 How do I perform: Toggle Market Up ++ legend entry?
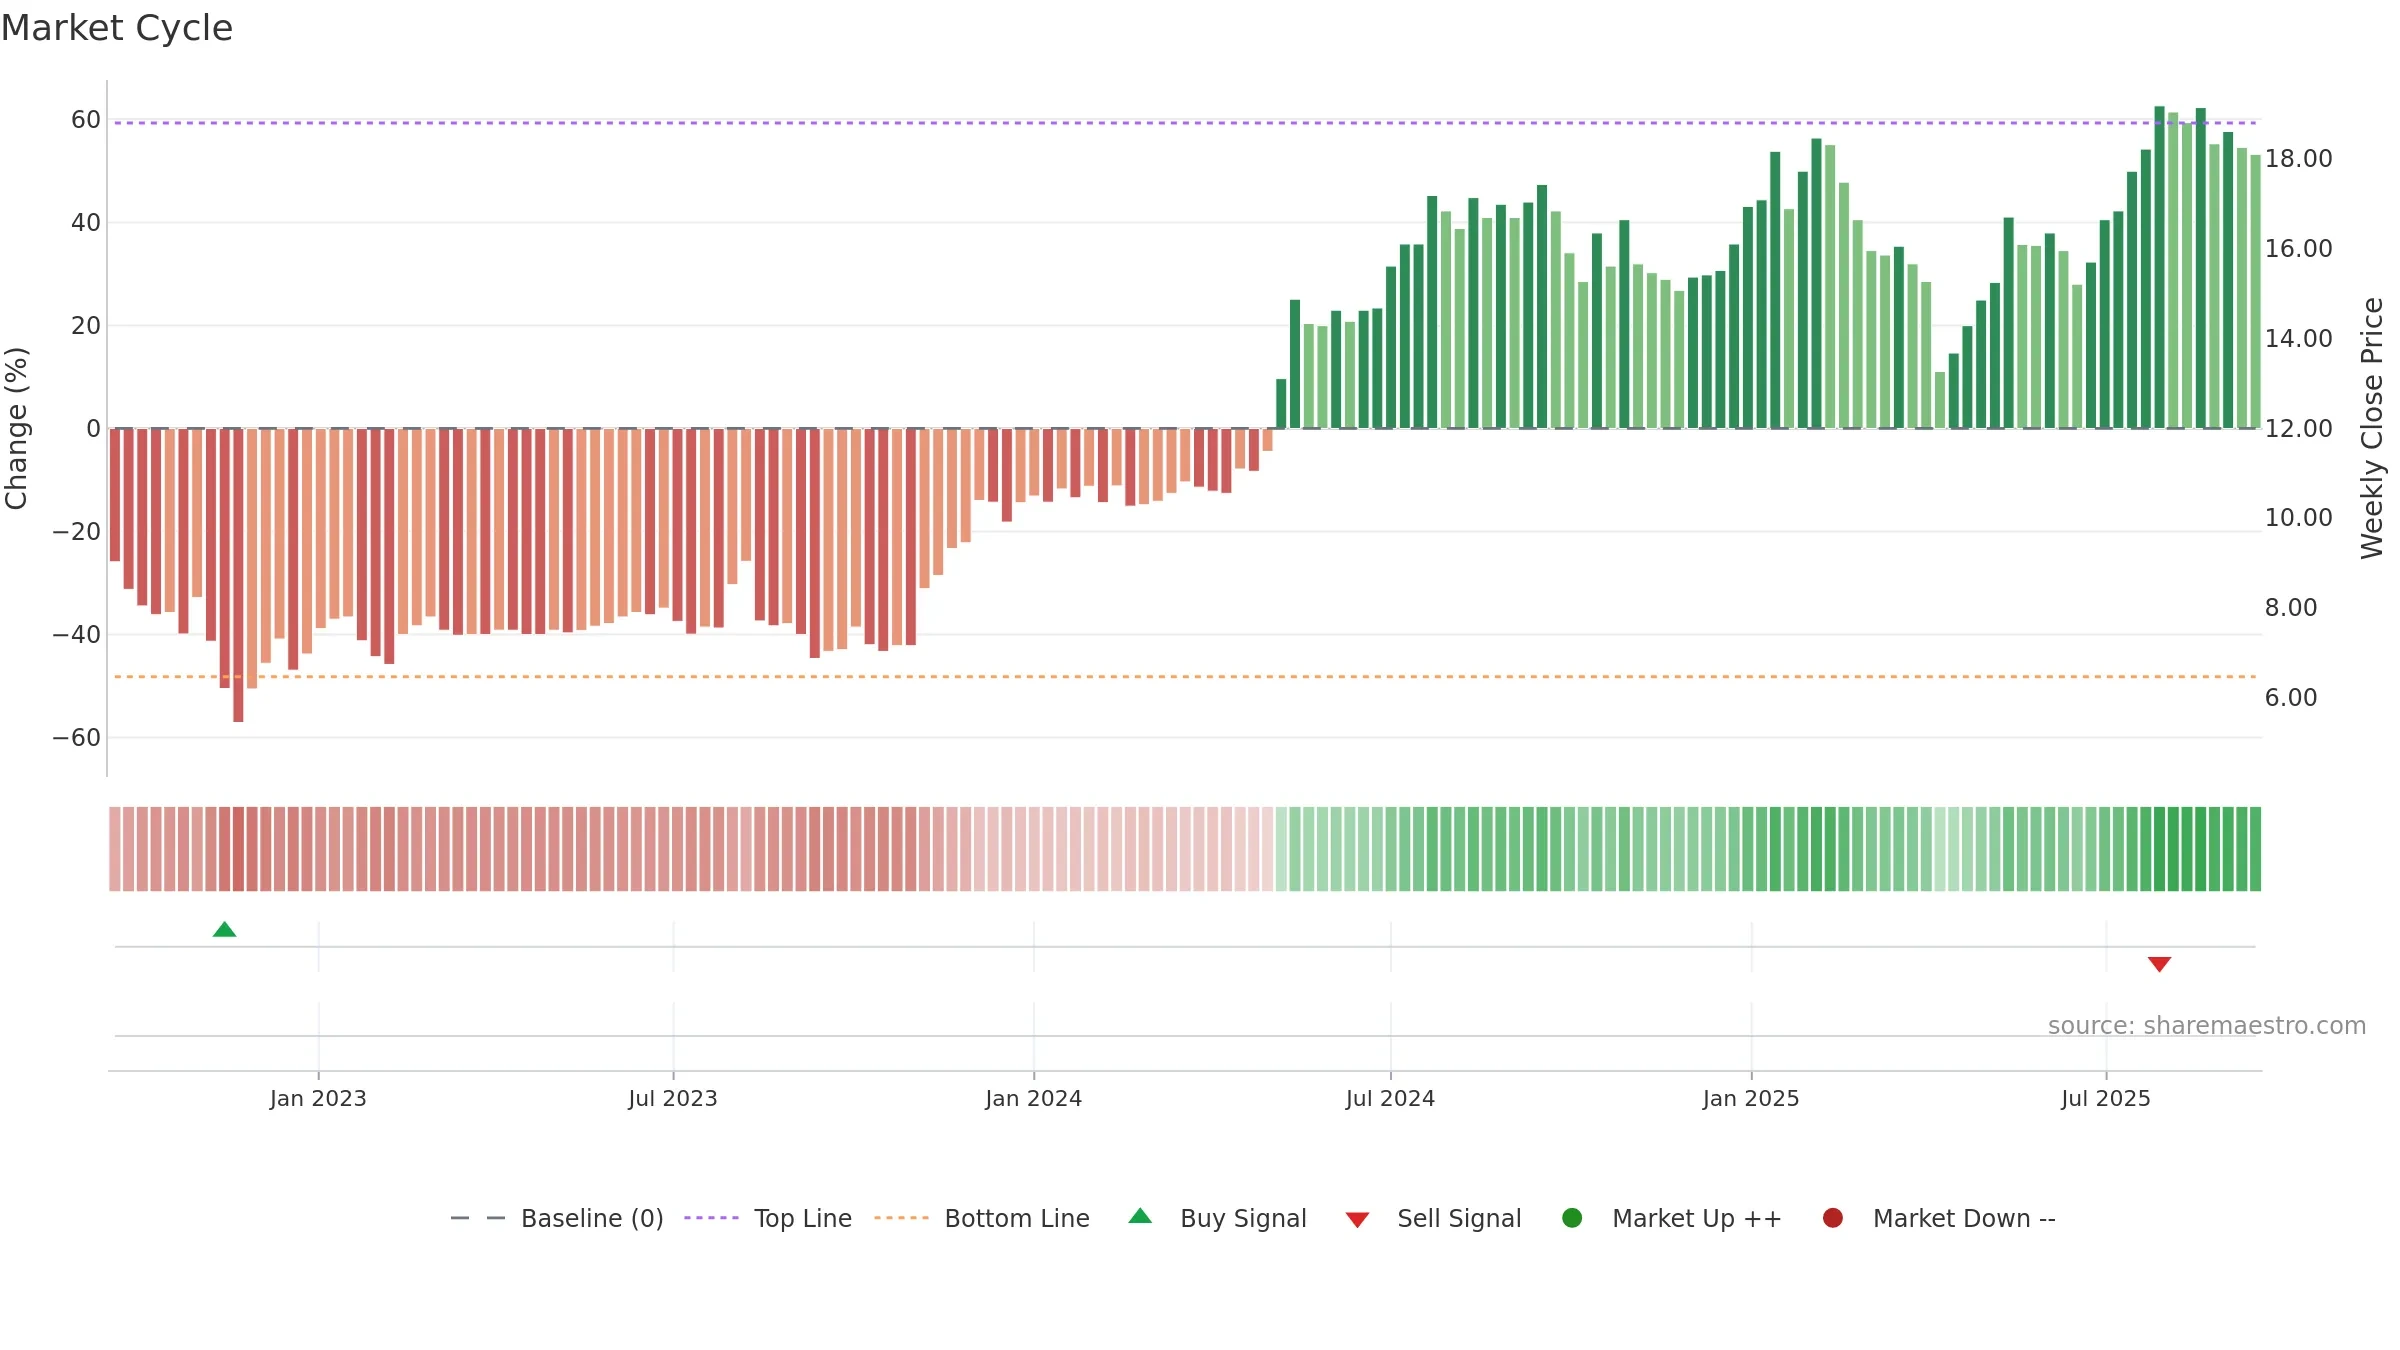click(1672, 1218)
